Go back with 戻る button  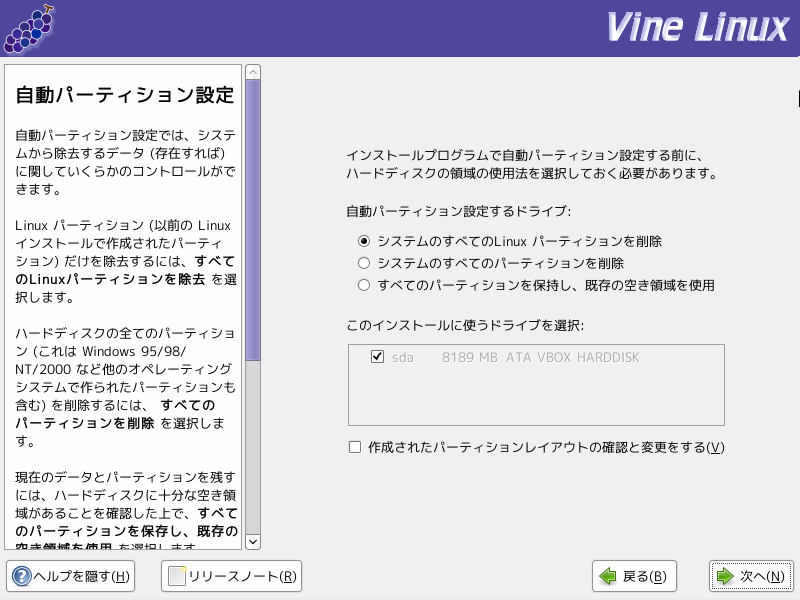click(x=634, y=576)
